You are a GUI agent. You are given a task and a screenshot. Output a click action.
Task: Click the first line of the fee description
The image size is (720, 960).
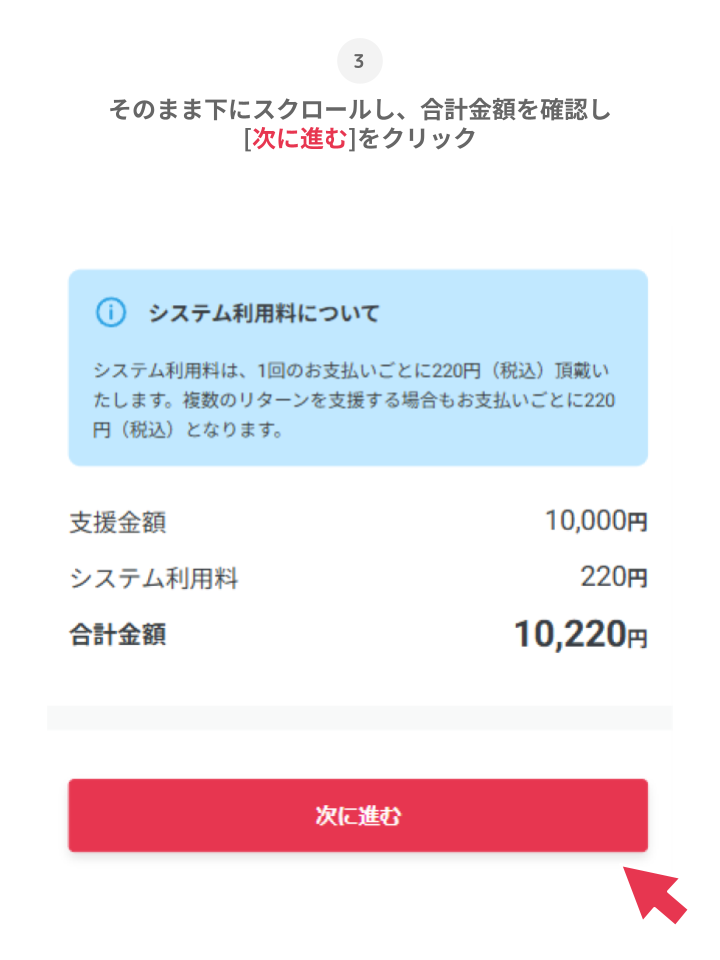coord(358,371)
